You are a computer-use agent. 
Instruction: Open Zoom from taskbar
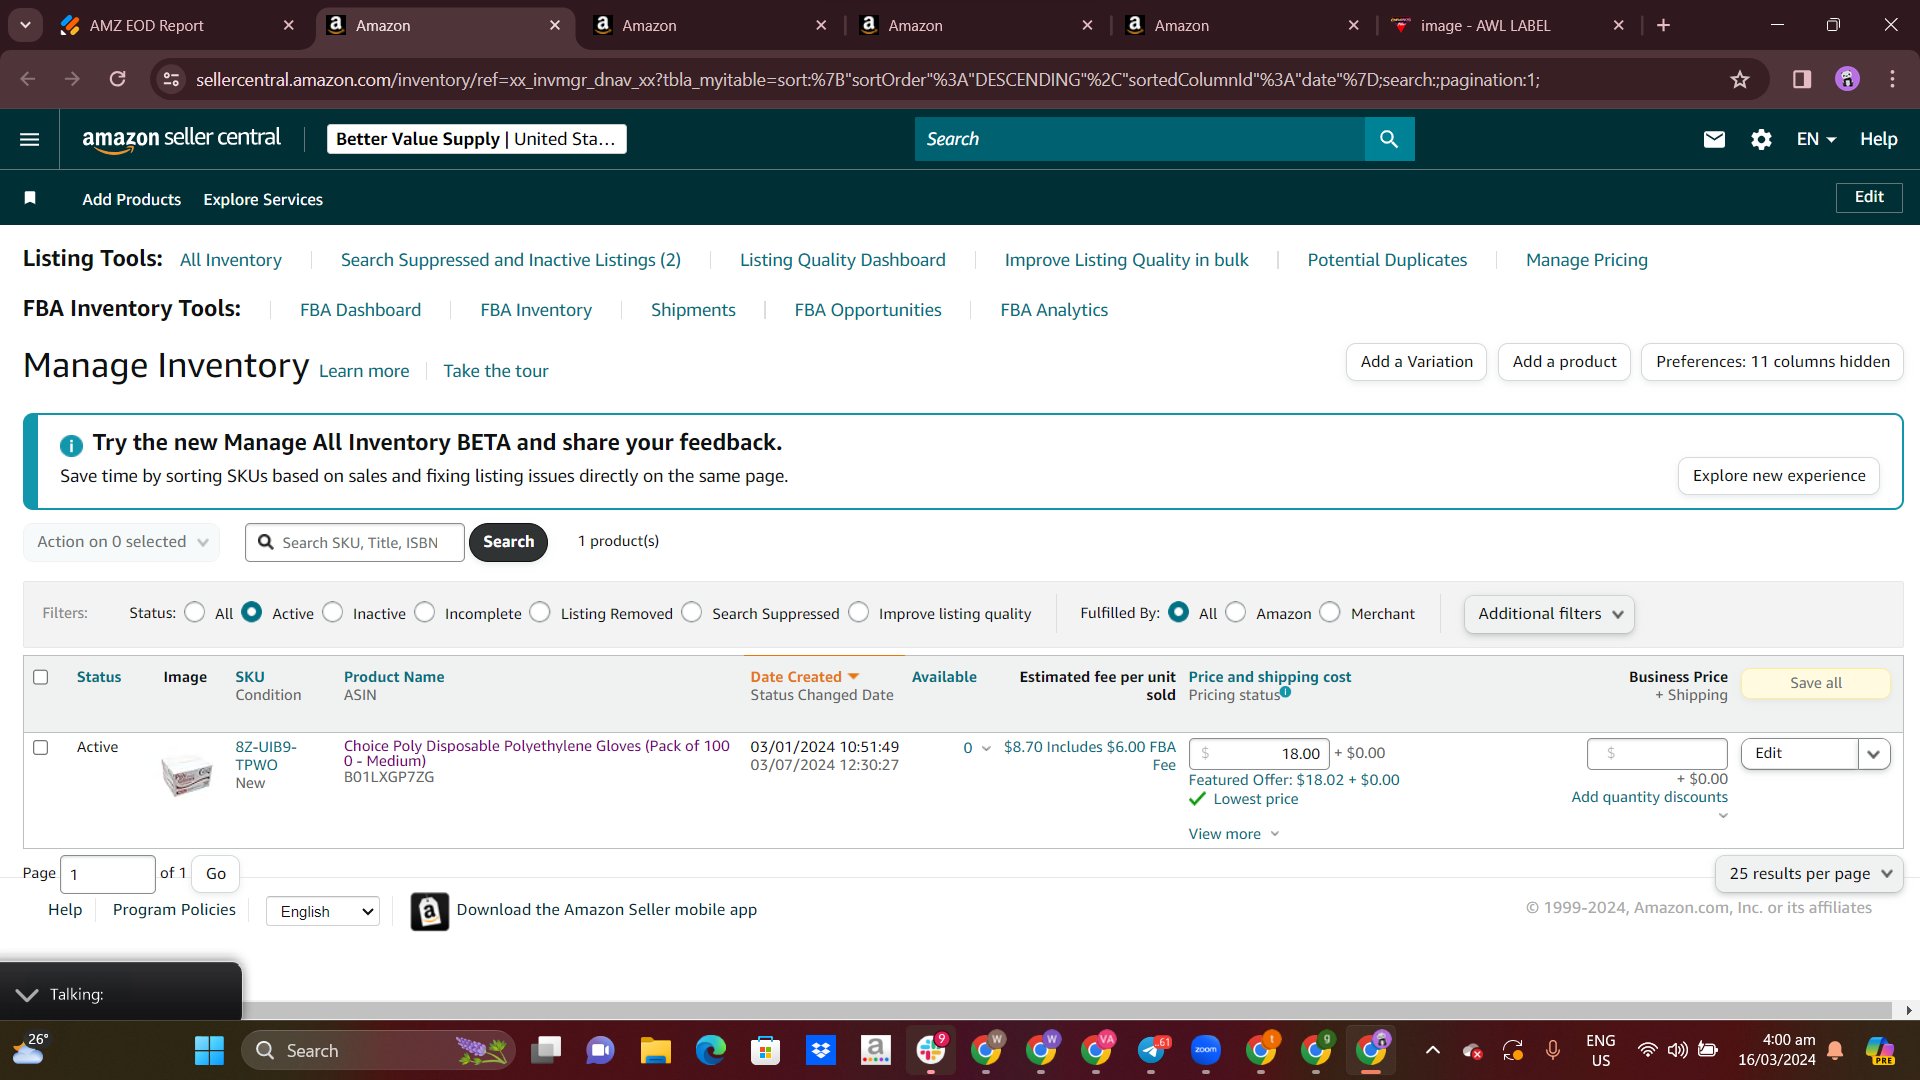click(x=1206, y=1050)
